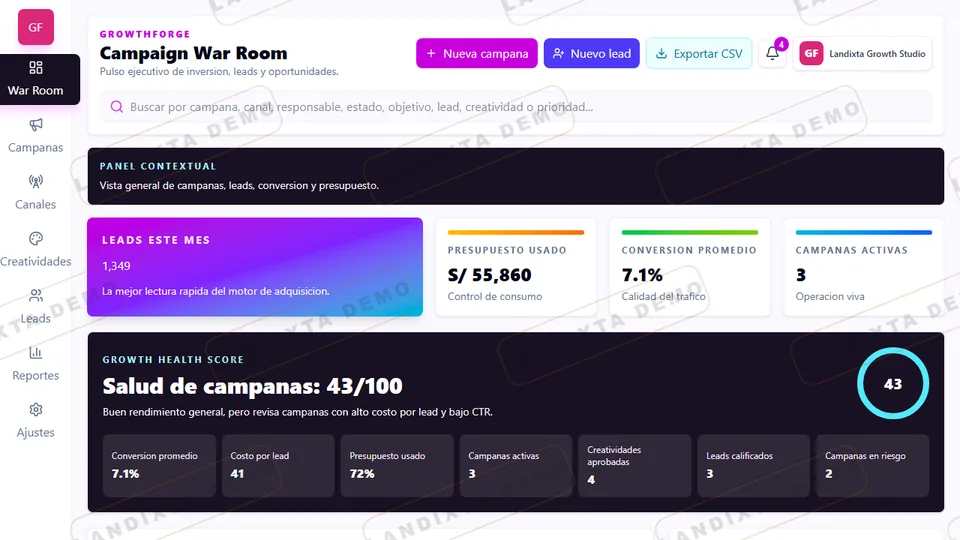Click the GF avatar in header
Image resolution: width=960 pixels, height=540 pixels.
pyautogui.click(x=811, y=53)
